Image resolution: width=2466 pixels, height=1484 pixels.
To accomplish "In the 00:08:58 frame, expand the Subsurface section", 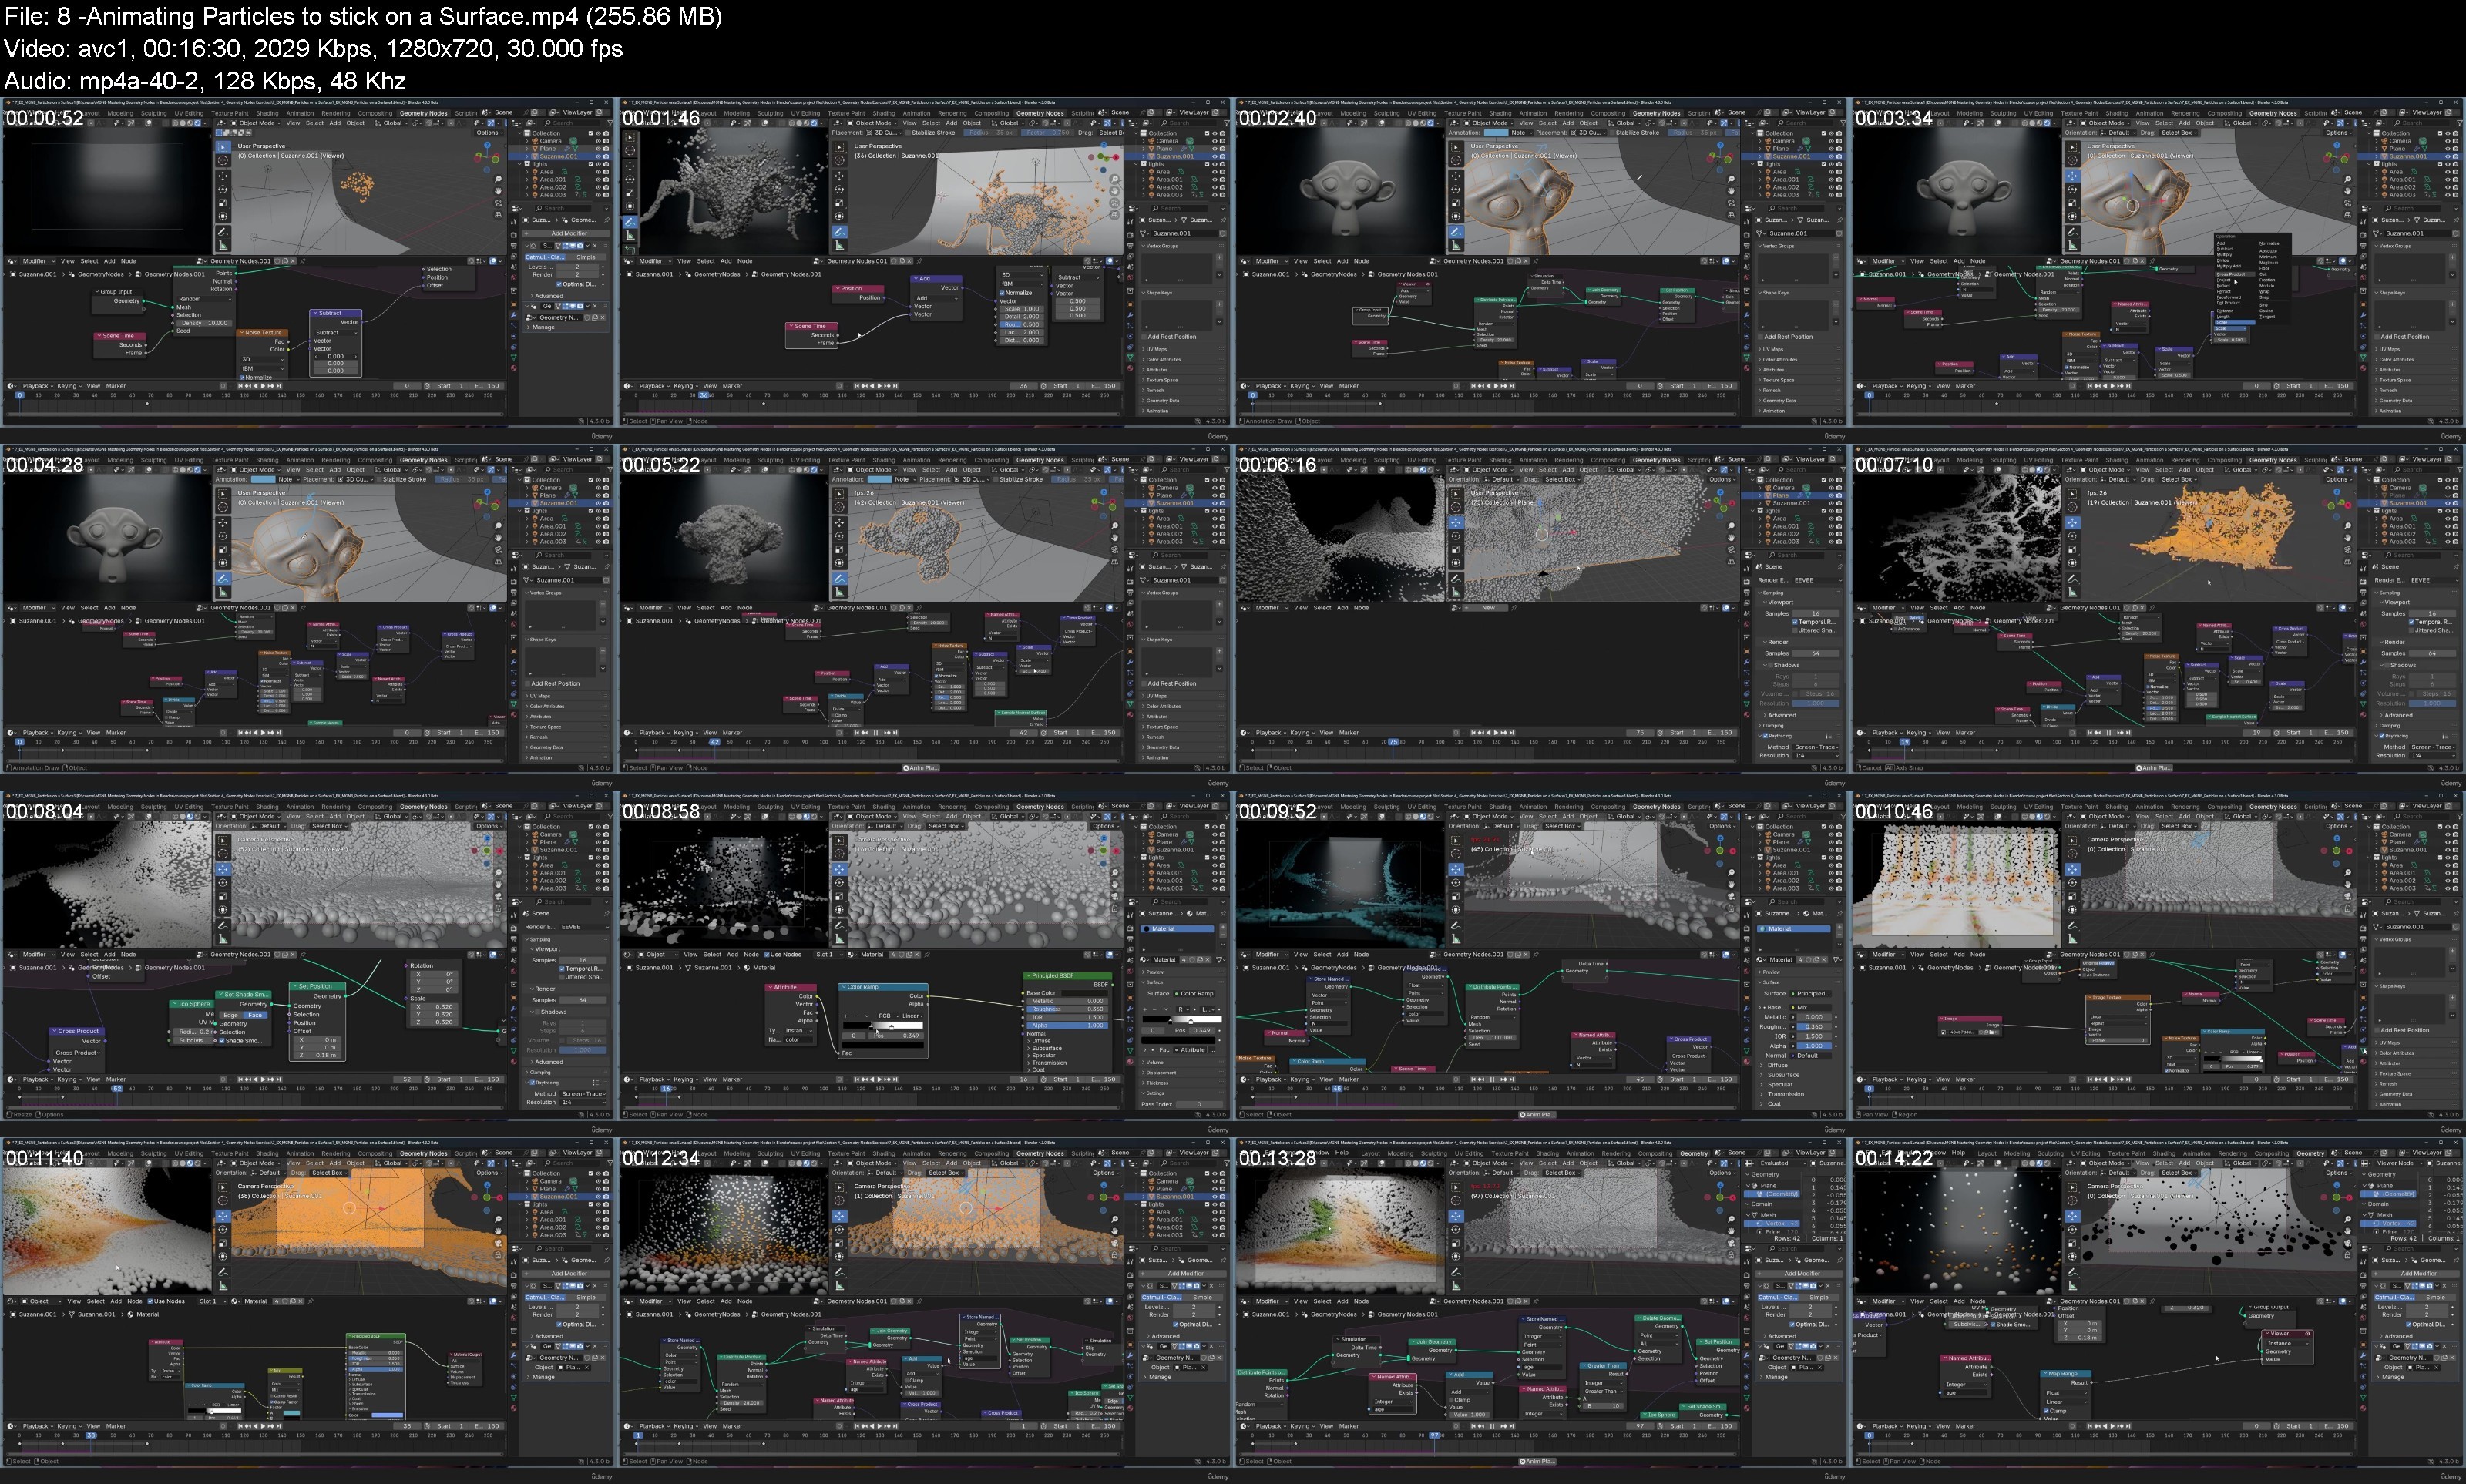I will coord(1045,1049).
